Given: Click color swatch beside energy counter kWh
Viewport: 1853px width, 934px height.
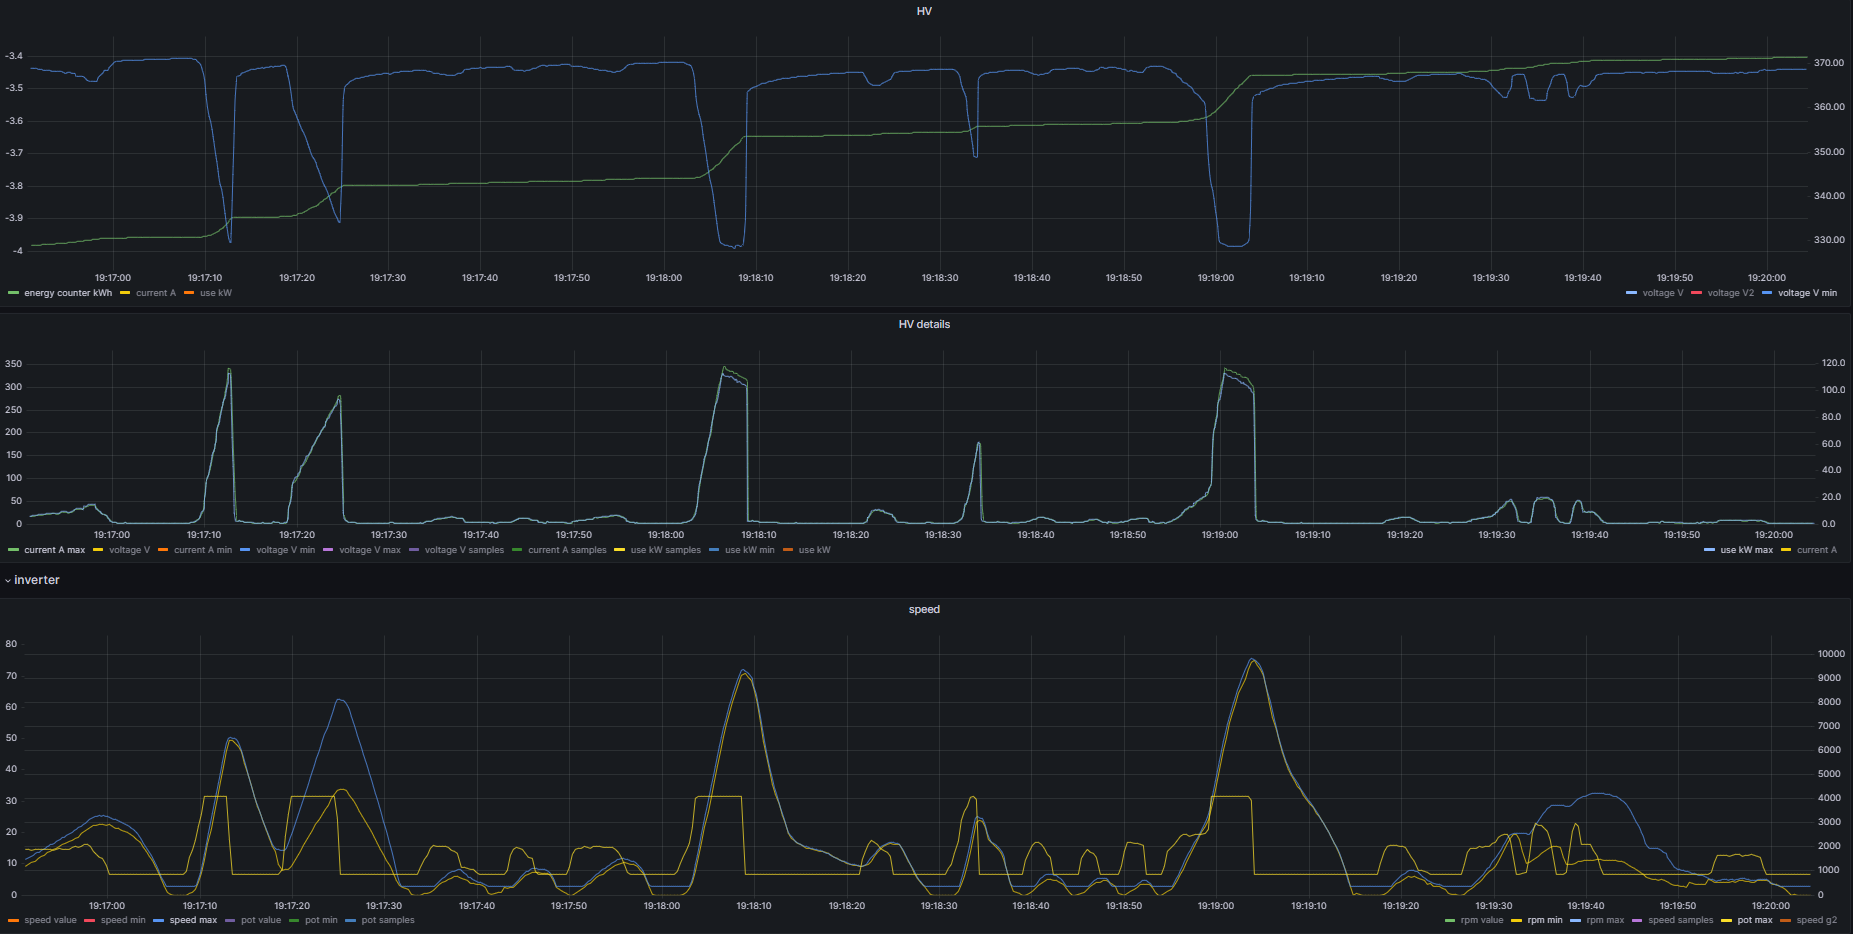Looking at the screenshot, I should tap(13, 293).
